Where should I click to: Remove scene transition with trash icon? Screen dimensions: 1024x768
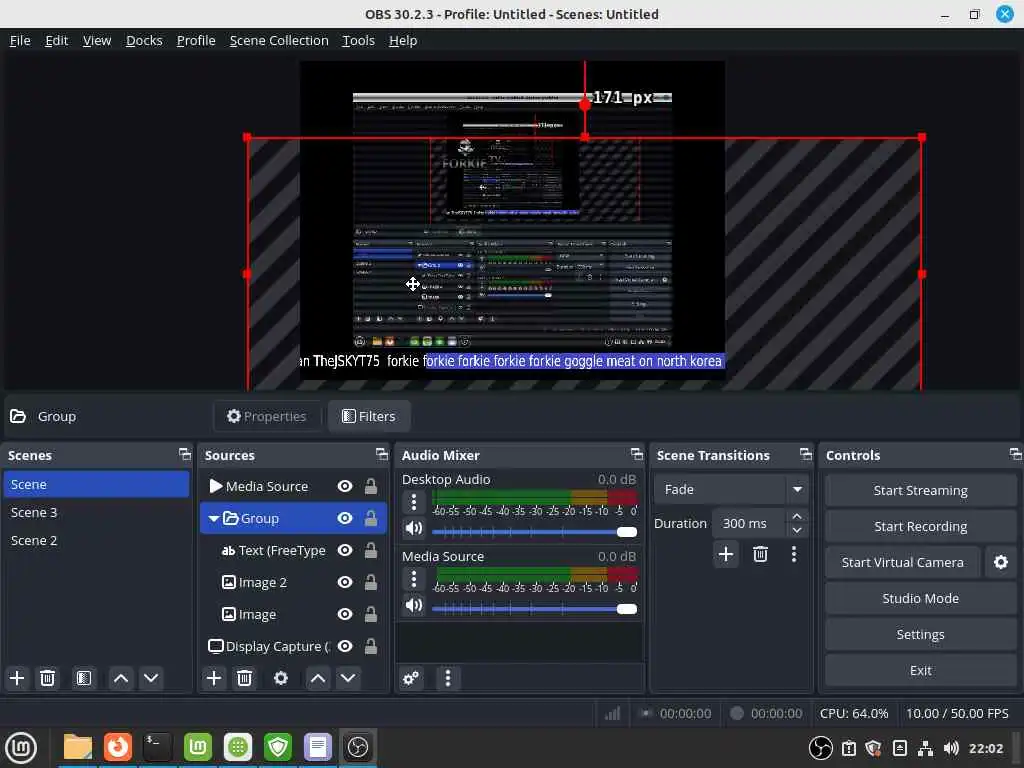click(x=760, y=554)
